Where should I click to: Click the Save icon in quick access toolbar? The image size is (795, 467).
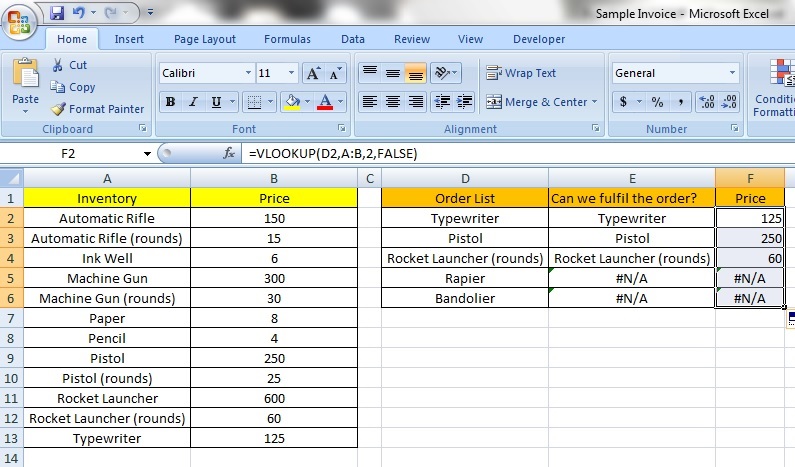pos(57,14)
